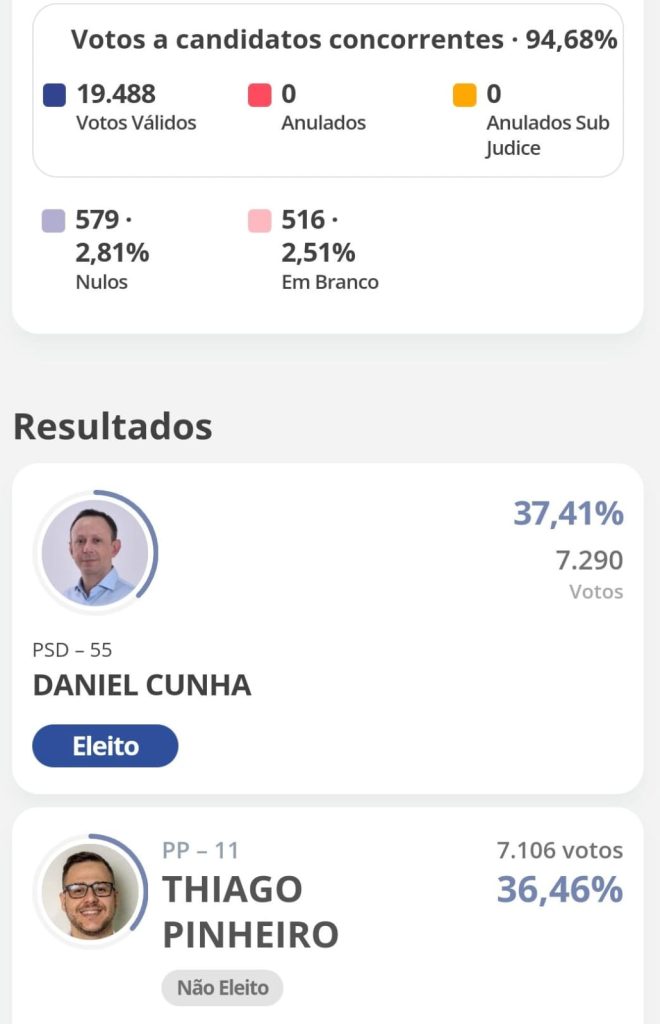Click the PSD – 55 party label
This screenshot has width=660, height=1024.
(x=72, y=650)
